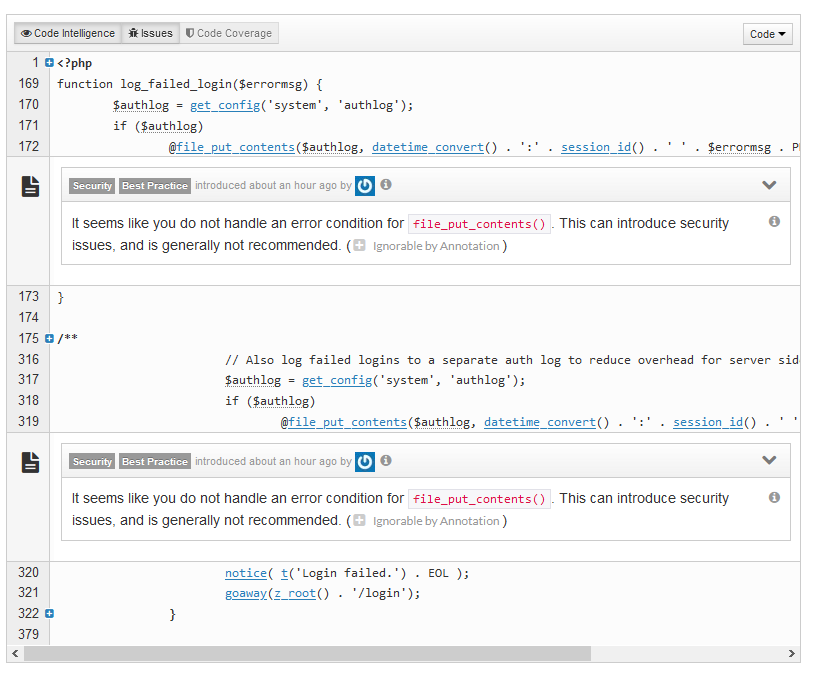
Task: Toggle the Code Coverage button
Action: click(x=229, y=34)
